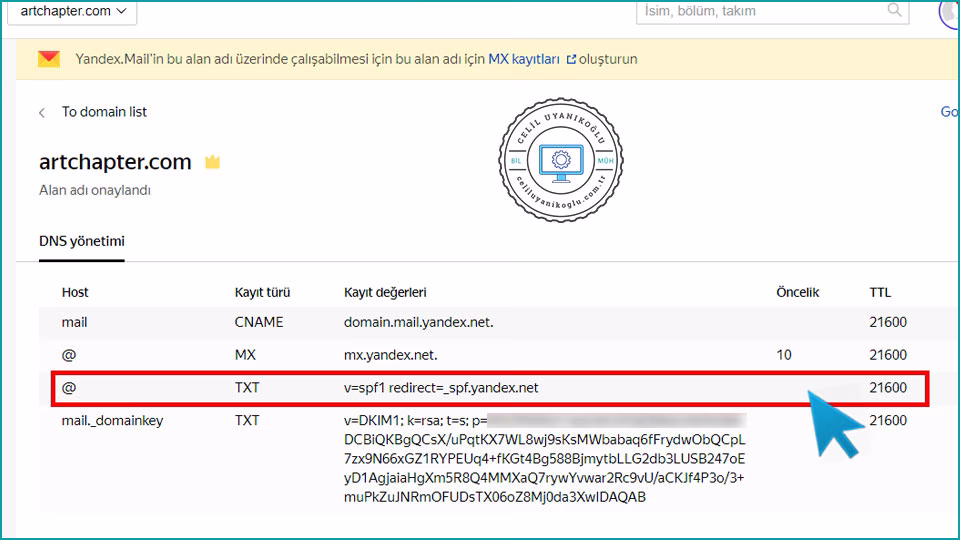960x540 pixels.
Task: Click the TTL 21600 of CNAME row
Action: pyautogui.click(x=888, y=323)
